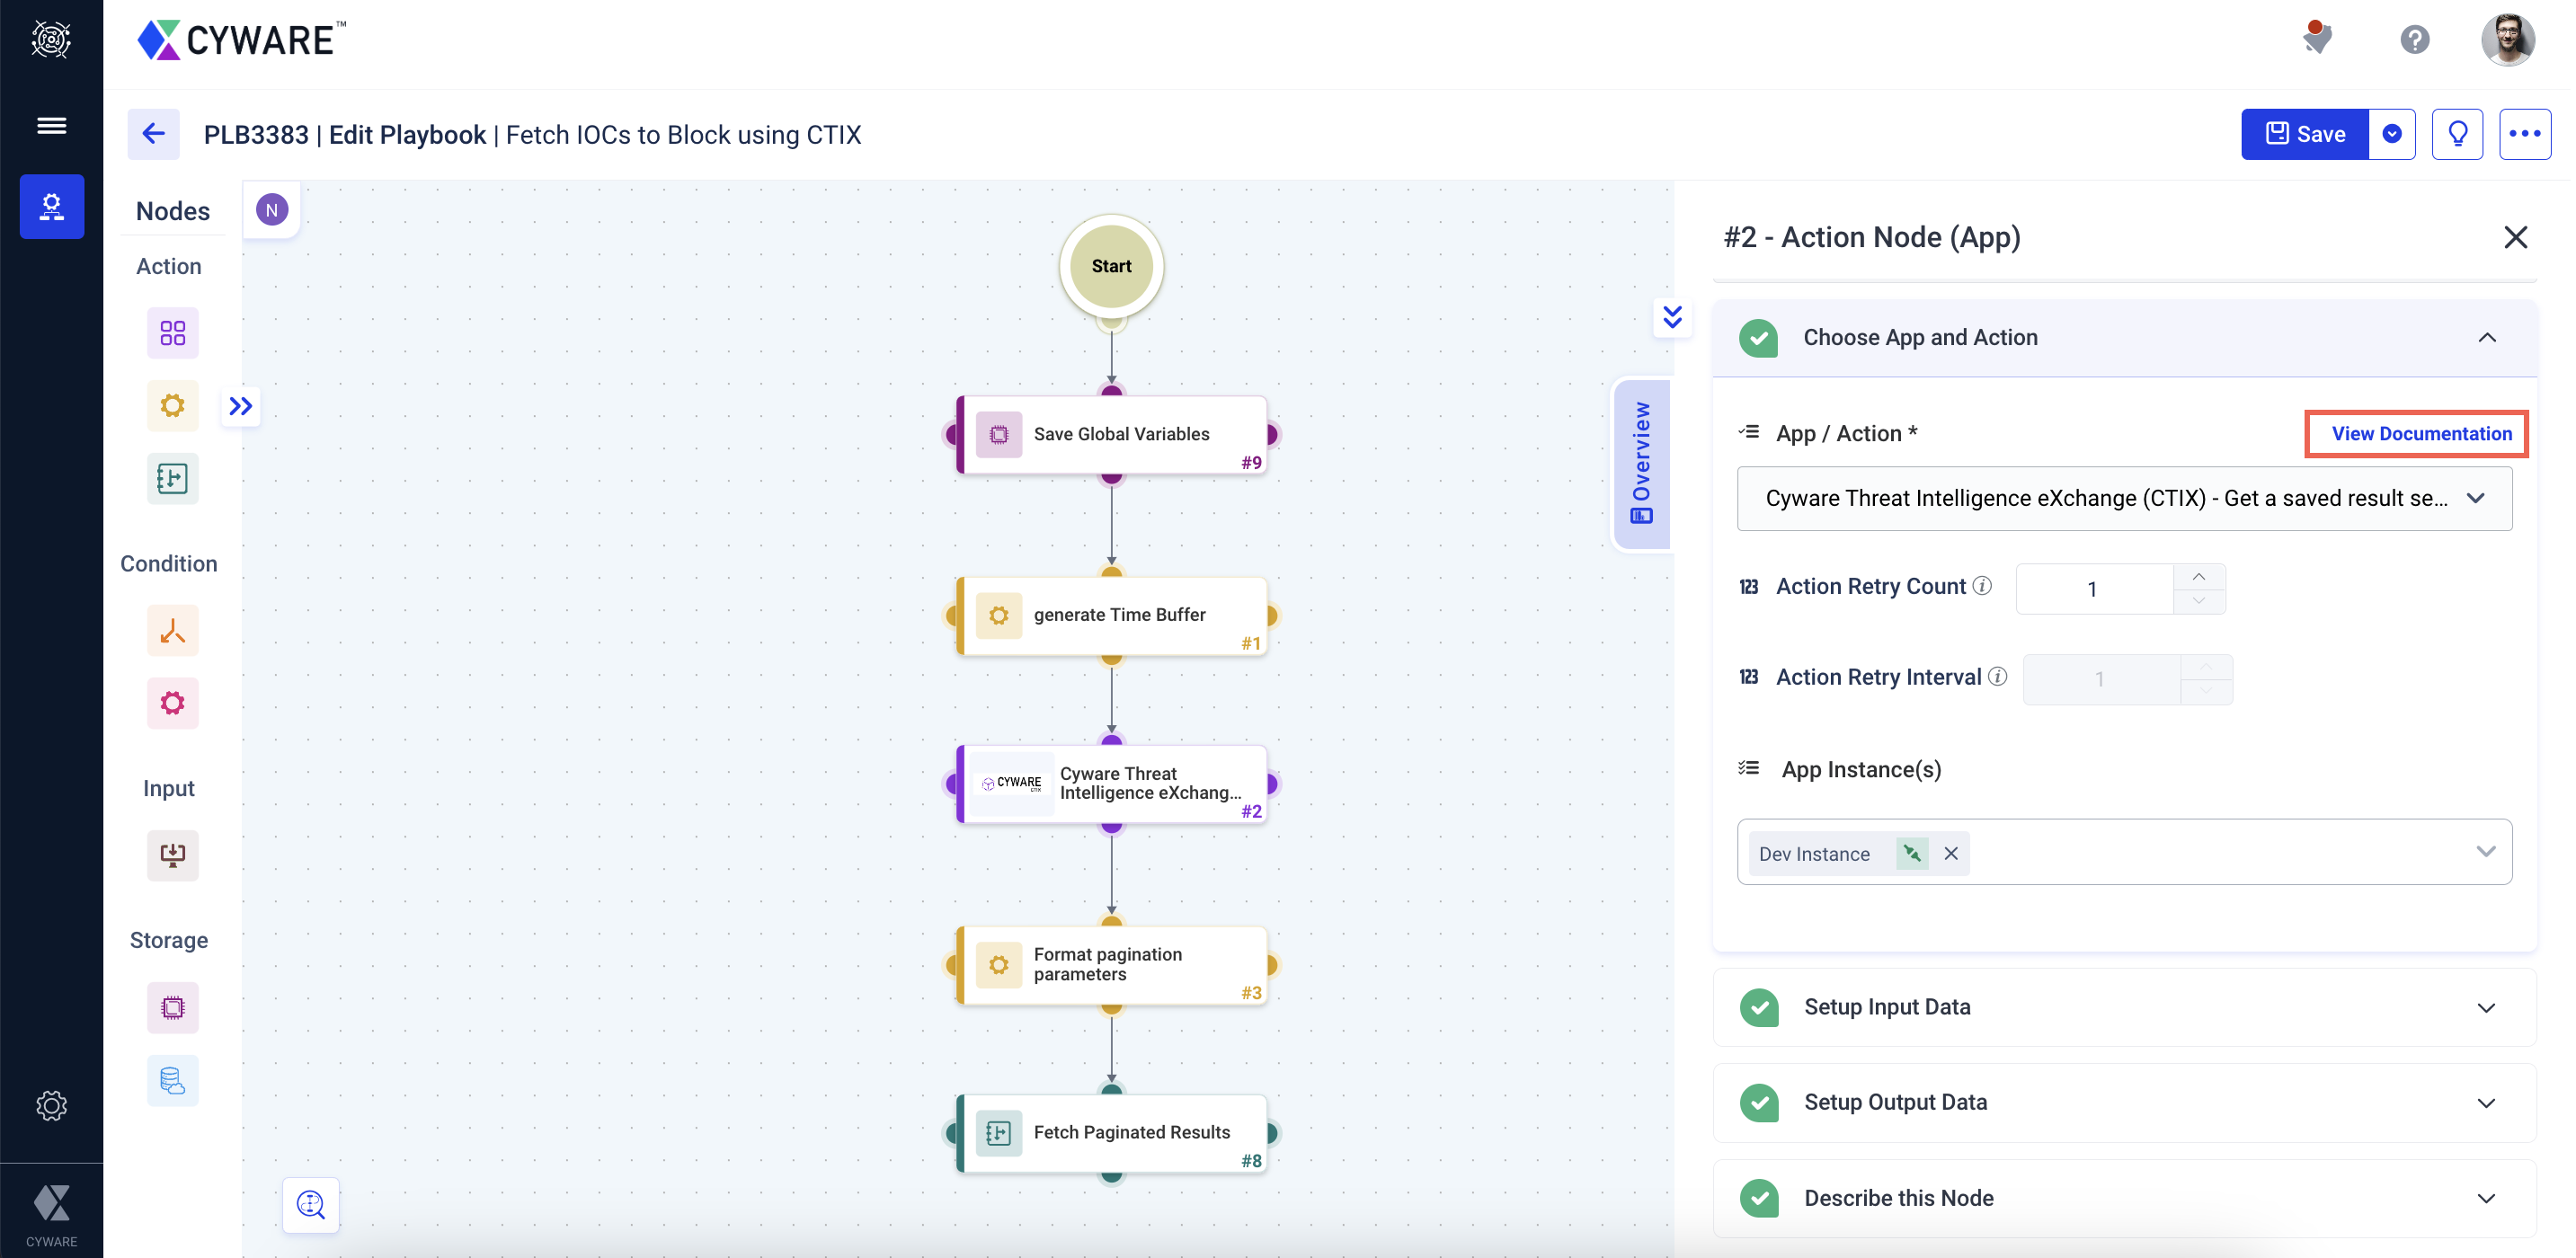Image resolution: width=2576 pixels, height=1258 pixels.
Task: Click the Save button
Action: tap(2305, 134)
